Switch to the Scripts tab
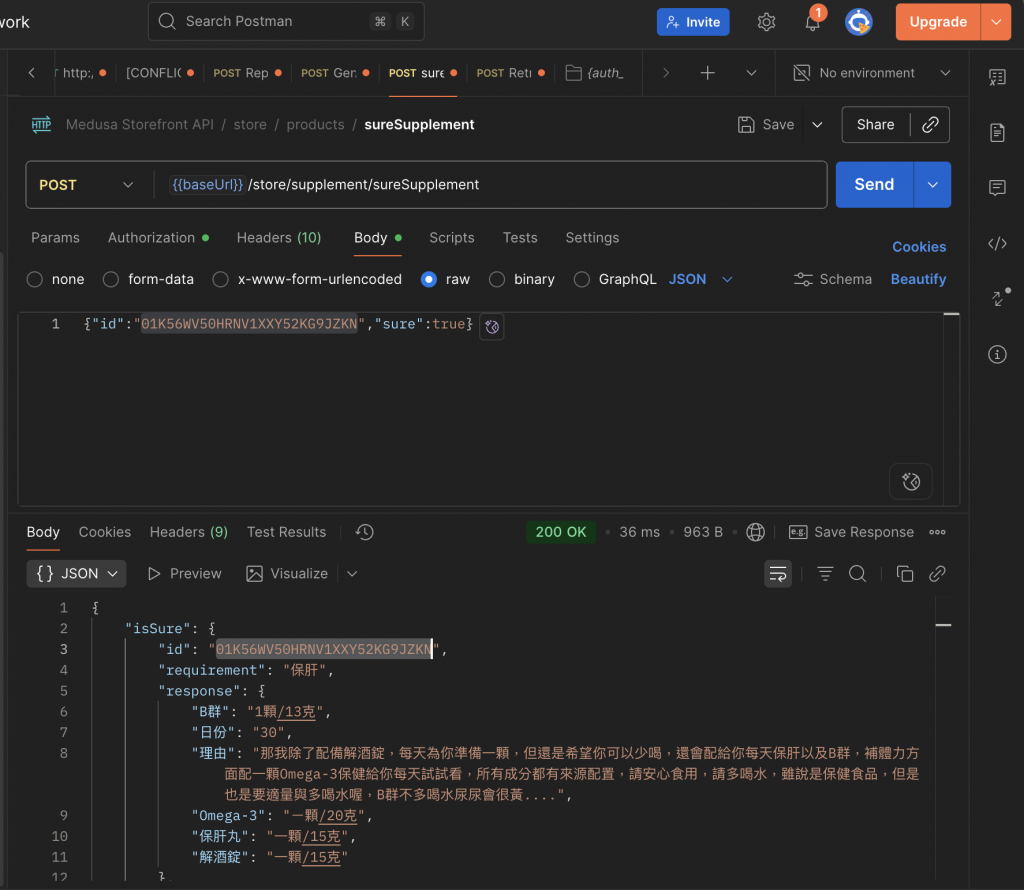 [x=452, y=238]
